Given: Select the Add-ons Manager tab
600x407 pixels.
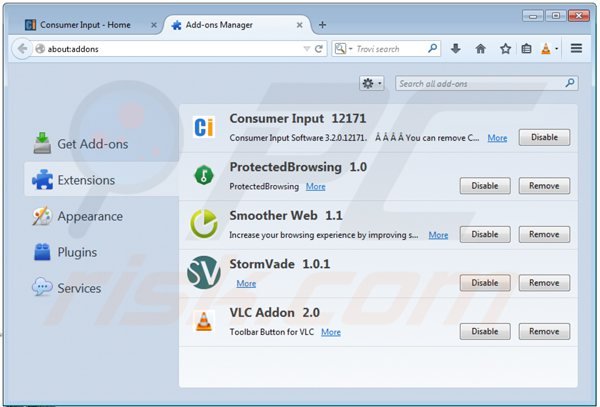Looking at the screenshot, I should [237, 25].
